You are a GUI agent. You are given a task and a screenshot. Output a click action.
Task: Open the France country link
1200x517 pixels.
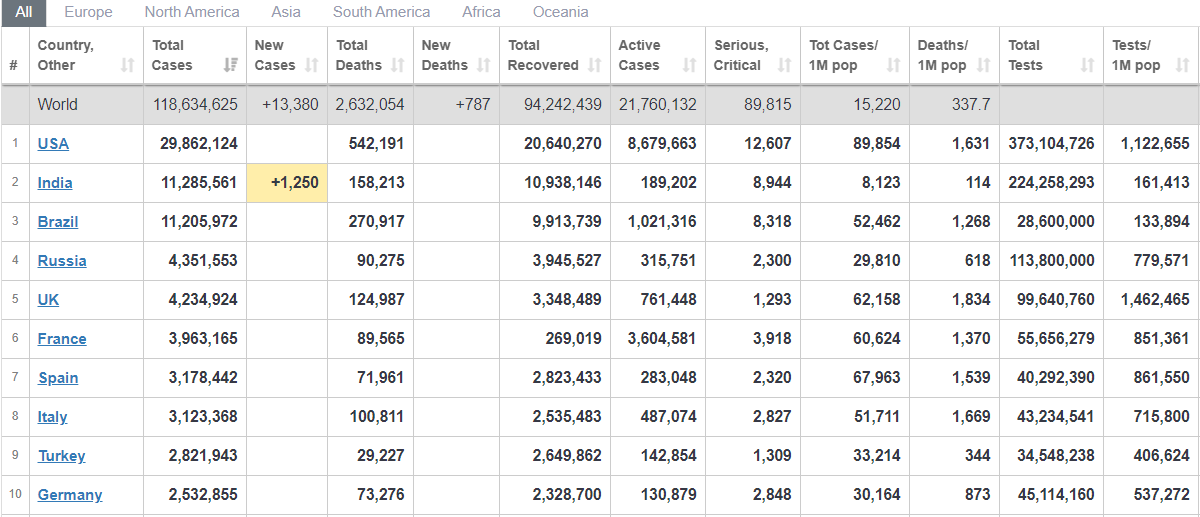point(62,338)
